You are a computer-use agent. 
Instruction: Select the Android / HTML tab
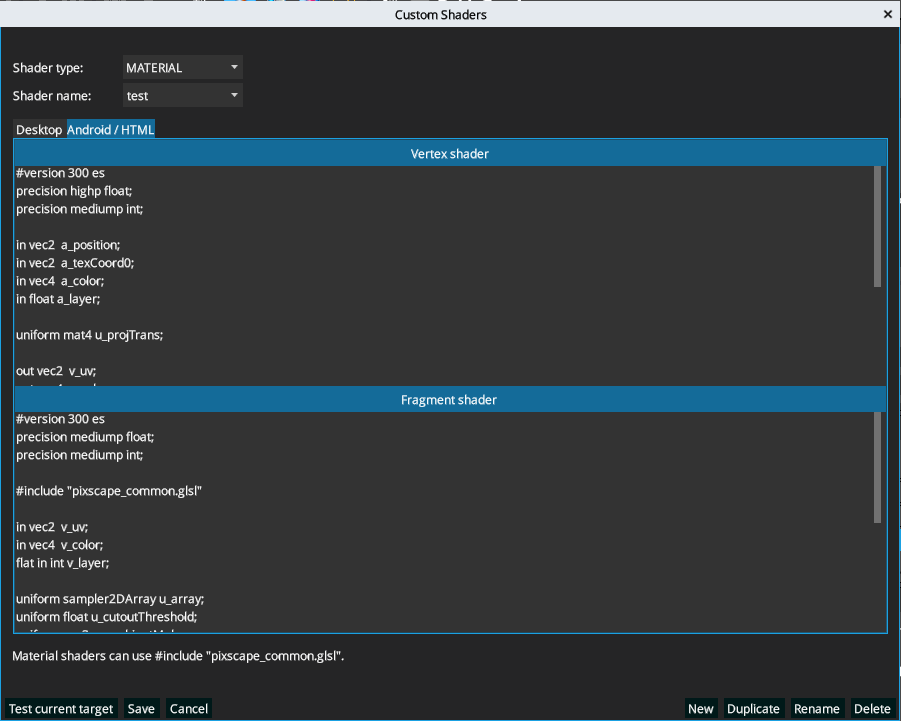pyautogui.click(x=110, y=129)
